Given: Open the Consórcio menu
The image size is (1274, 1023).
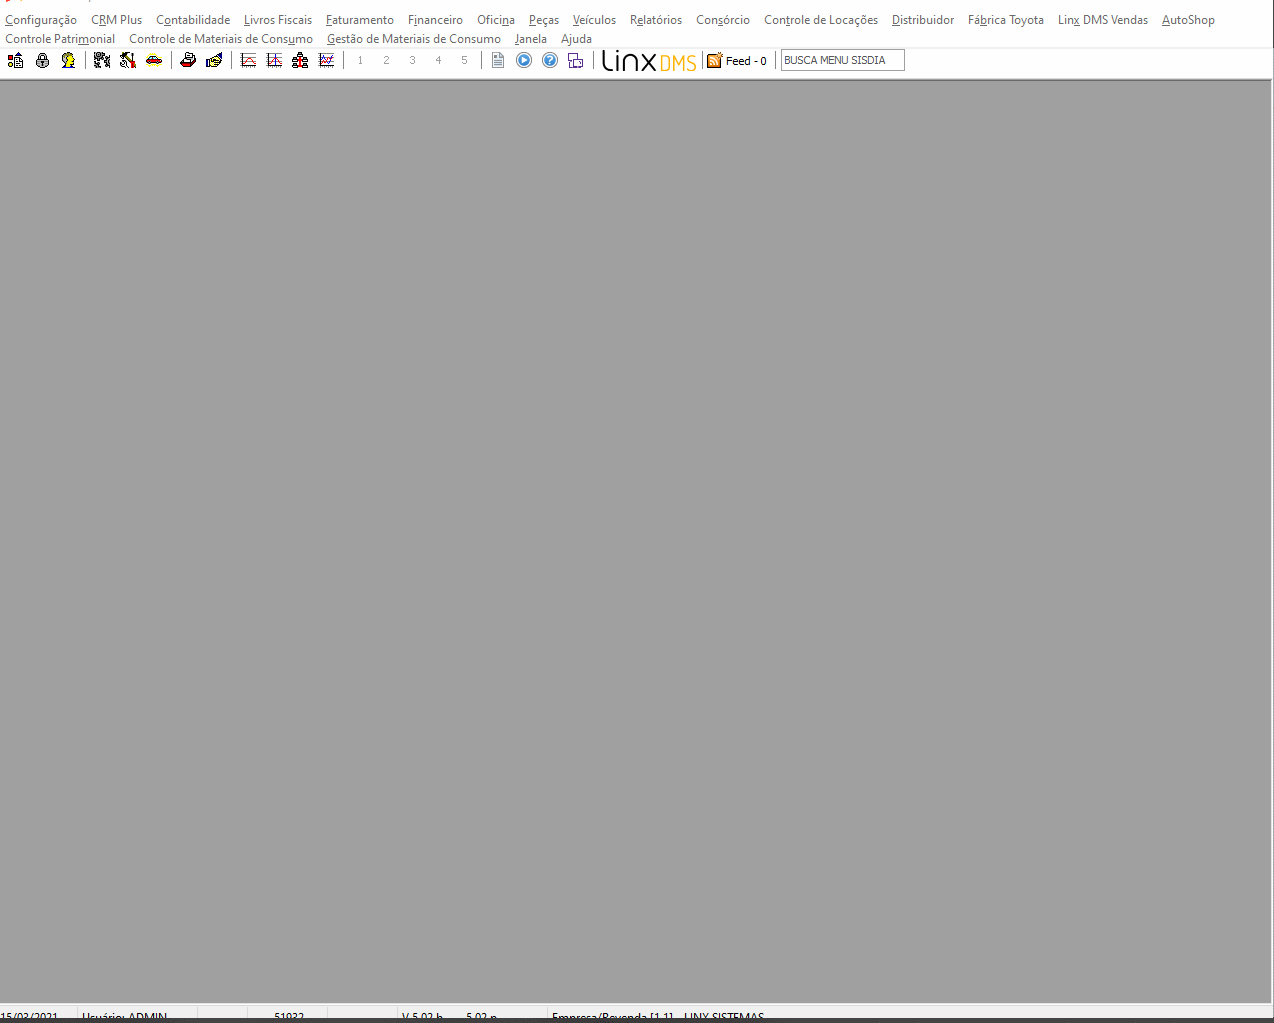Looking at the screenshot, I should [723, 20].
